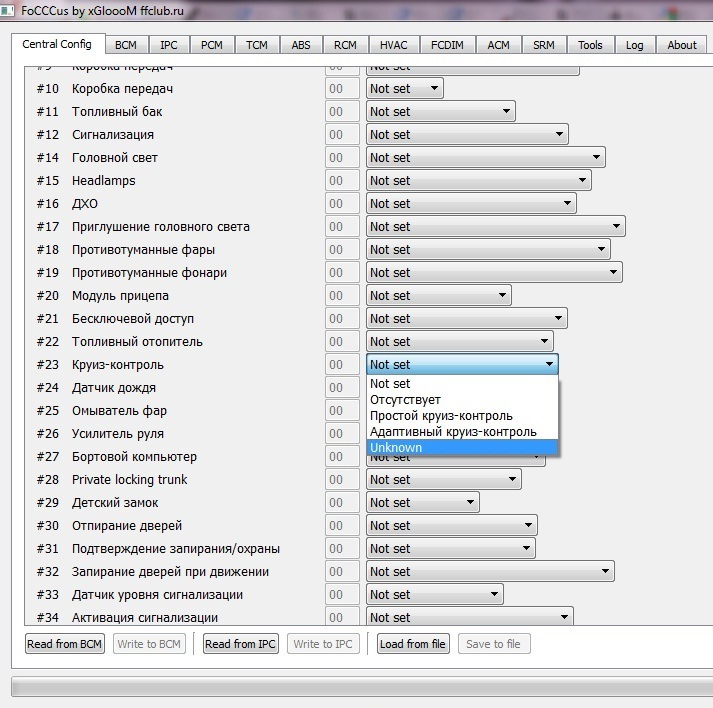This screenshot has width=713, height=708.
Task: Open the About tab
Action: (x=682, y=45)
